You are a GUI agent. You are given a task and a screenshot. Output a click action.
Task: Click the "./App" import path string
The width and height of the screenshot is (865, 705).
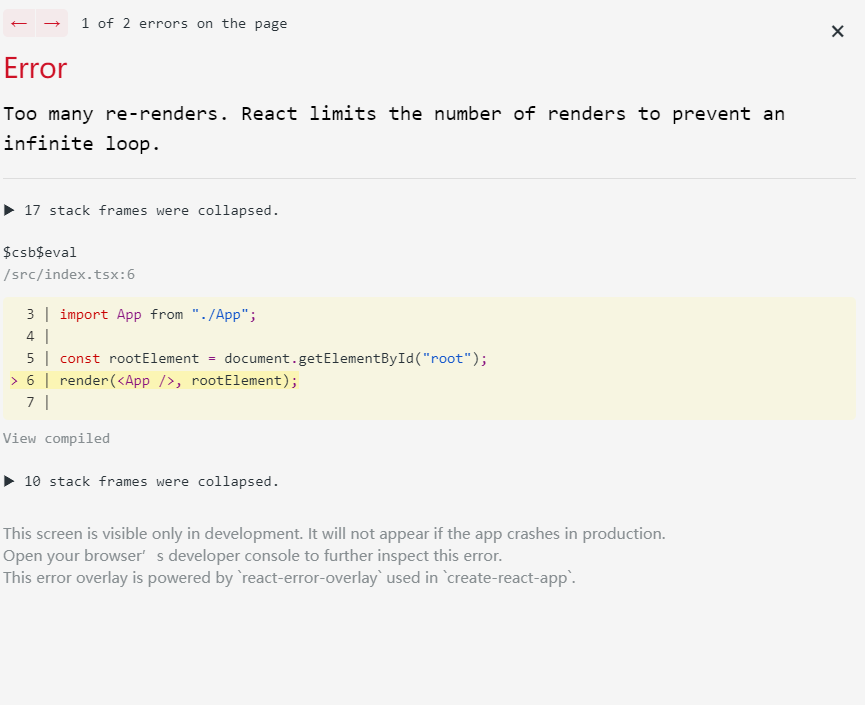(220, 314)
